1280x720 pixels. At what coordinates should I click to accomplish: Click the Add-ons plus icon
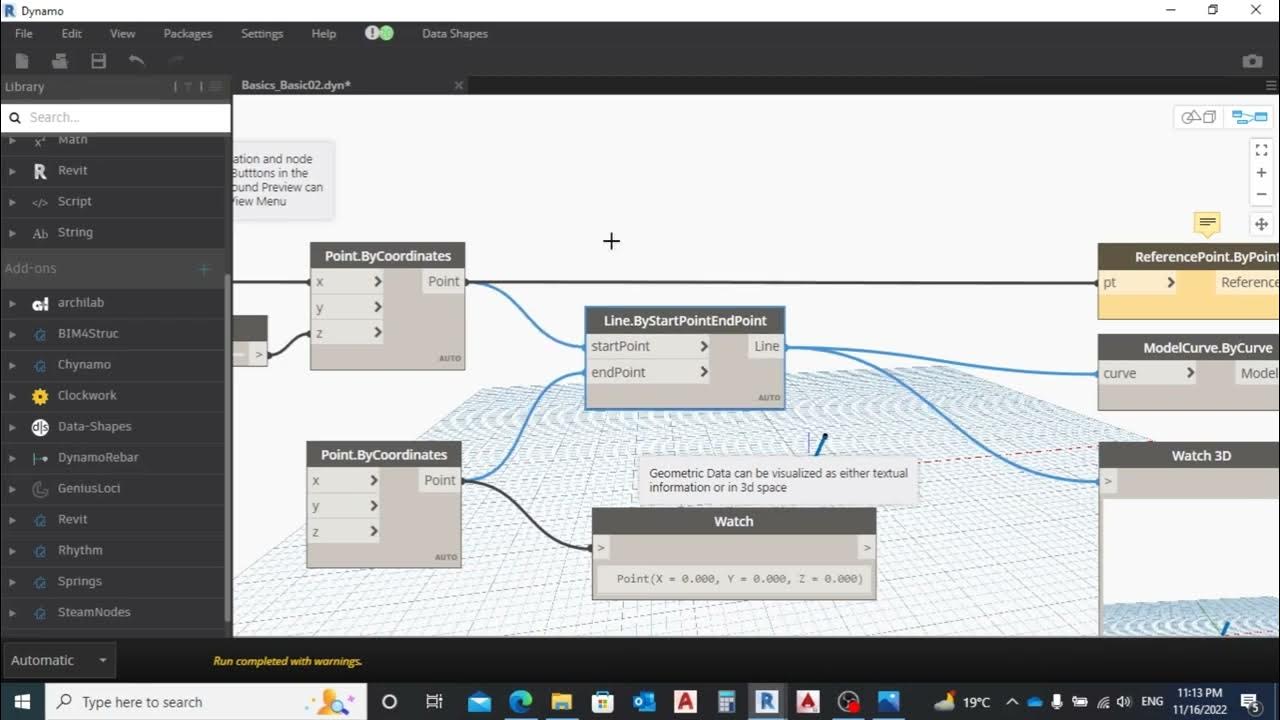(204, 269)
